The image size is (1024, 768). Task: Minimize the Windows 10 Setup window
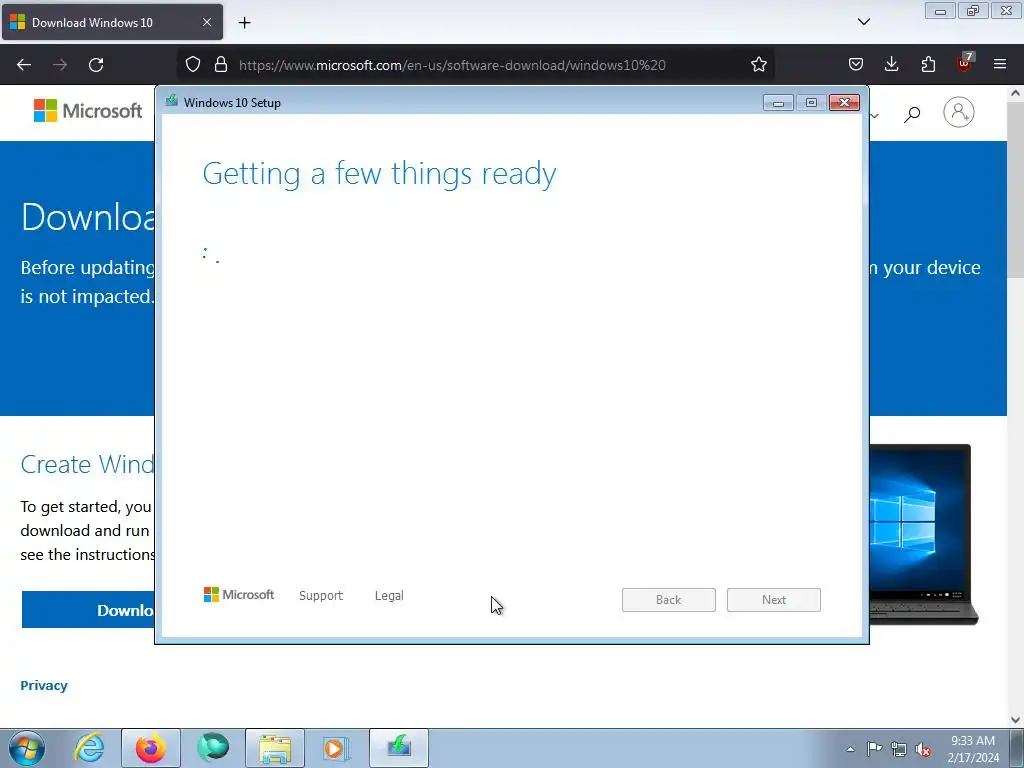pyautogui.click(x=778, y=103)
